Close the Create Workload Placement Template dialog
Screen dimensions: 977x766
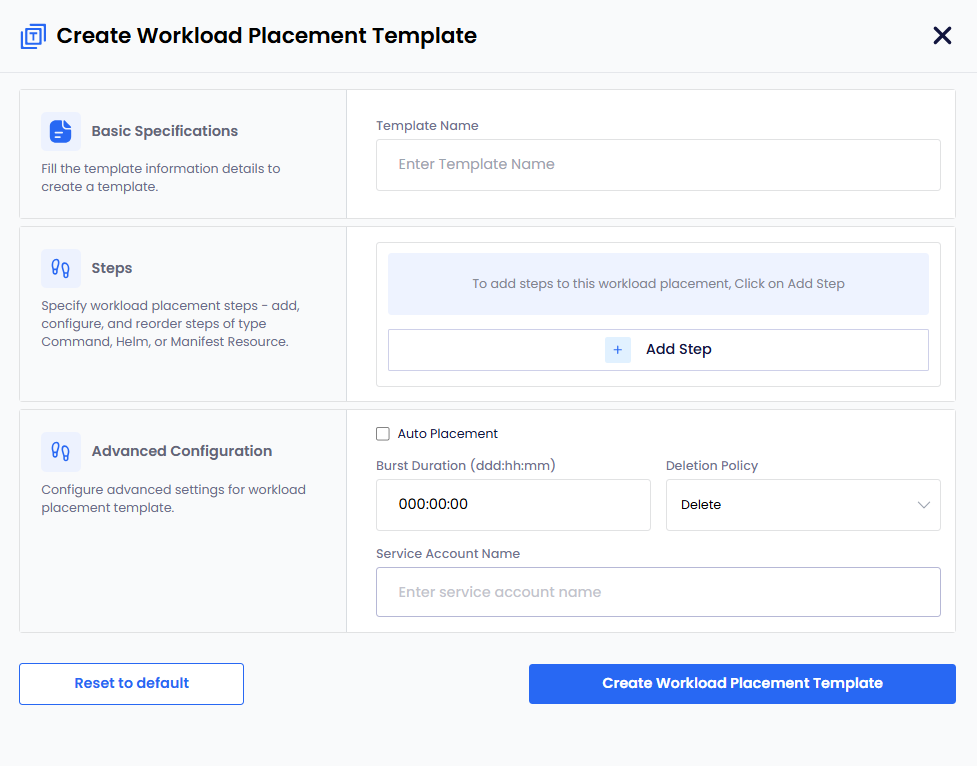tap(942, 36)
